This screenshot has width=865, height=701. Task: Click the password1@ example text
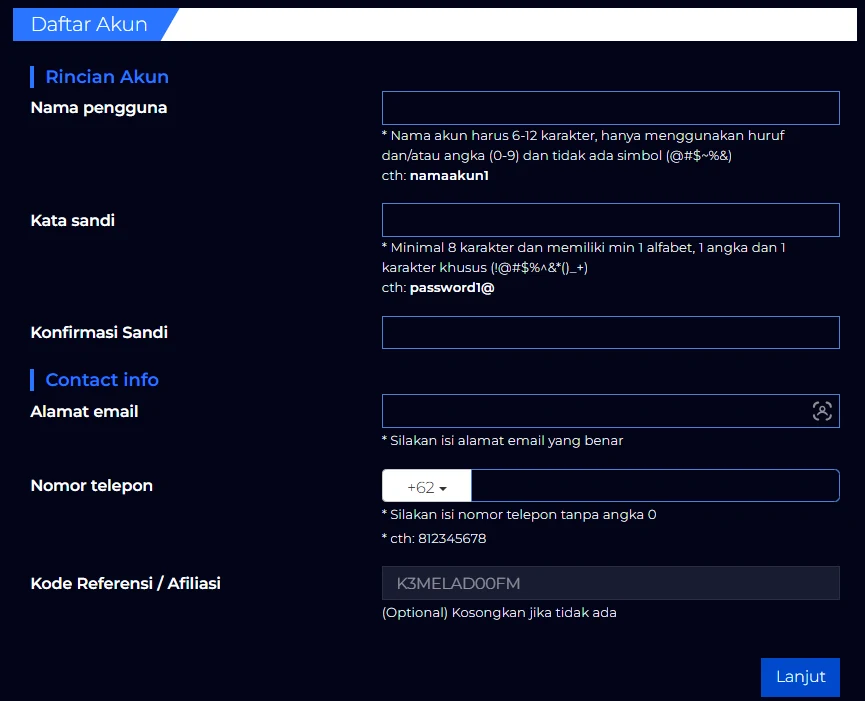[x=452, y=287]
